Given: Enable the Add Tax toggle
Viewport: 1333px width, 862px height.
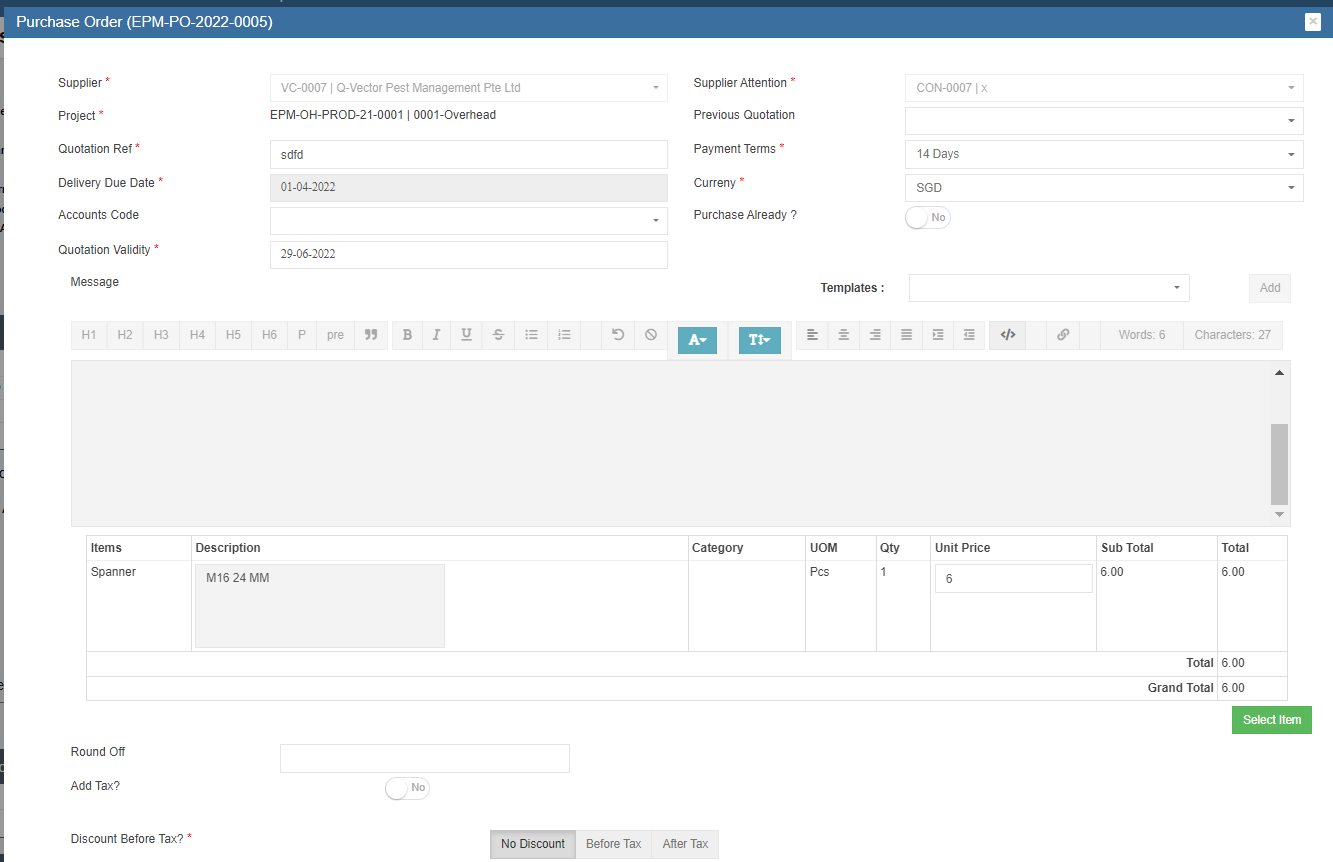Looking at the screenshot, I should pos(407,788).
